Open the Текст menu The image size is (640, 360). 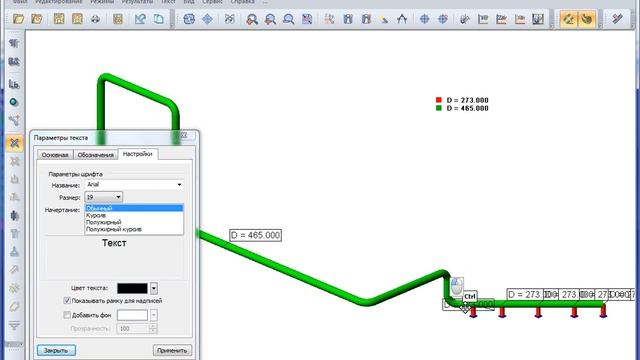(168, 2)
